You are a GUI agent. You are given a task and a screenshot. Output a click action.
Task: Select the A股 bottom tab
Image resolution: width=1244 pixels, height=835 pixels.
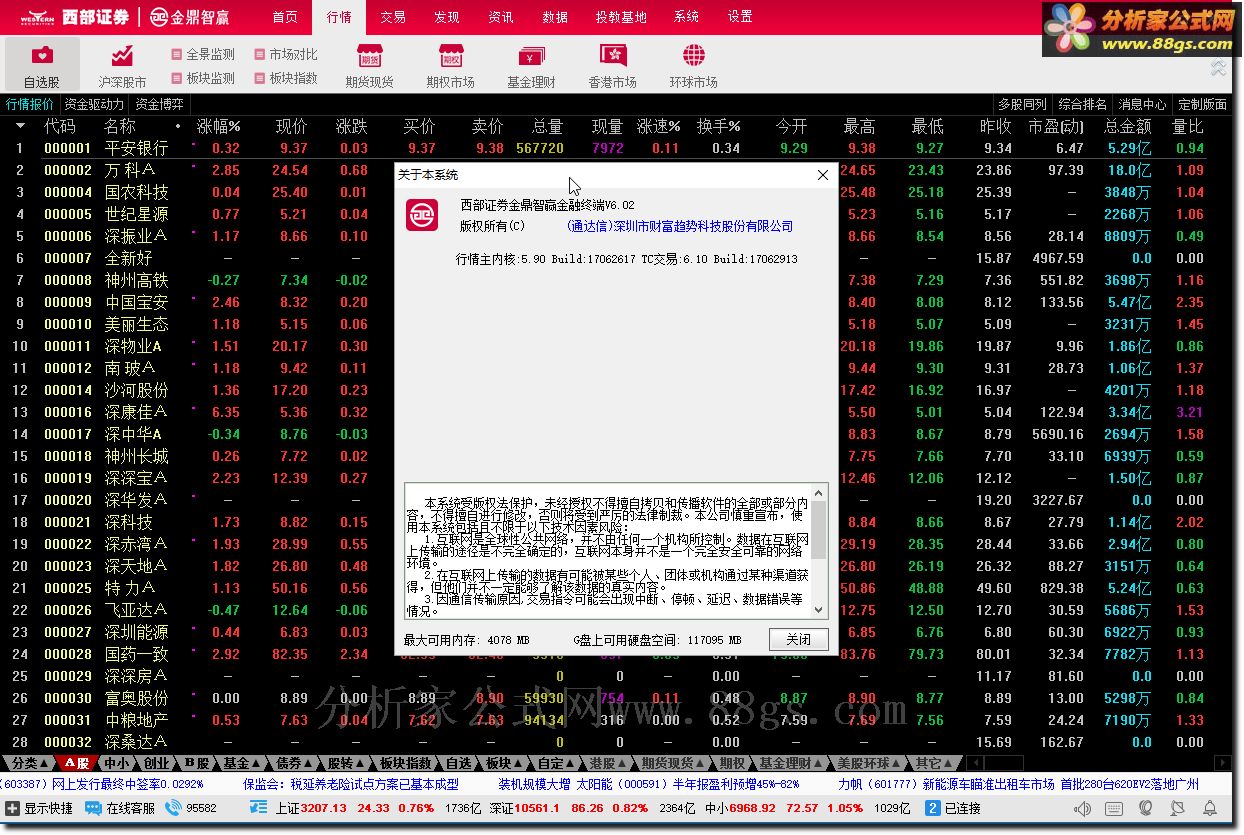[x=76, y=763]
